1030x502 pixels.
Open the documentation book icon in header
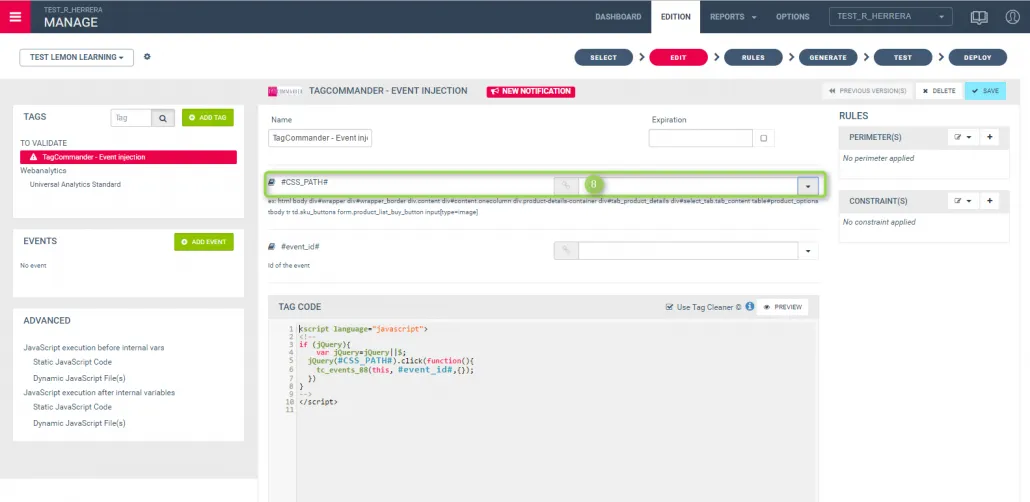[980, 17]
